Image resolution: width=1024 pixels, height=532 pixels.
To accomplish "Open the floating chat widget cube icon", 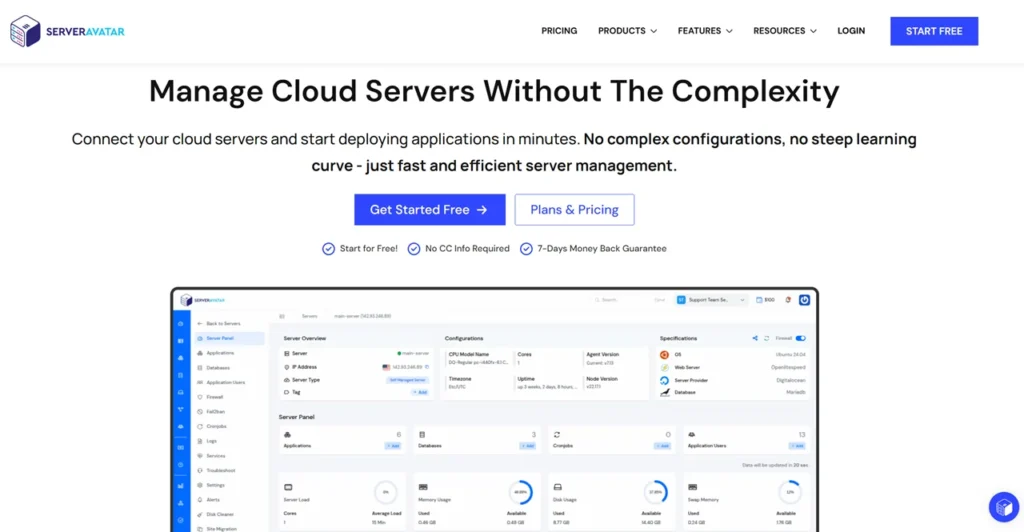I will click(x=1004, y=507).
